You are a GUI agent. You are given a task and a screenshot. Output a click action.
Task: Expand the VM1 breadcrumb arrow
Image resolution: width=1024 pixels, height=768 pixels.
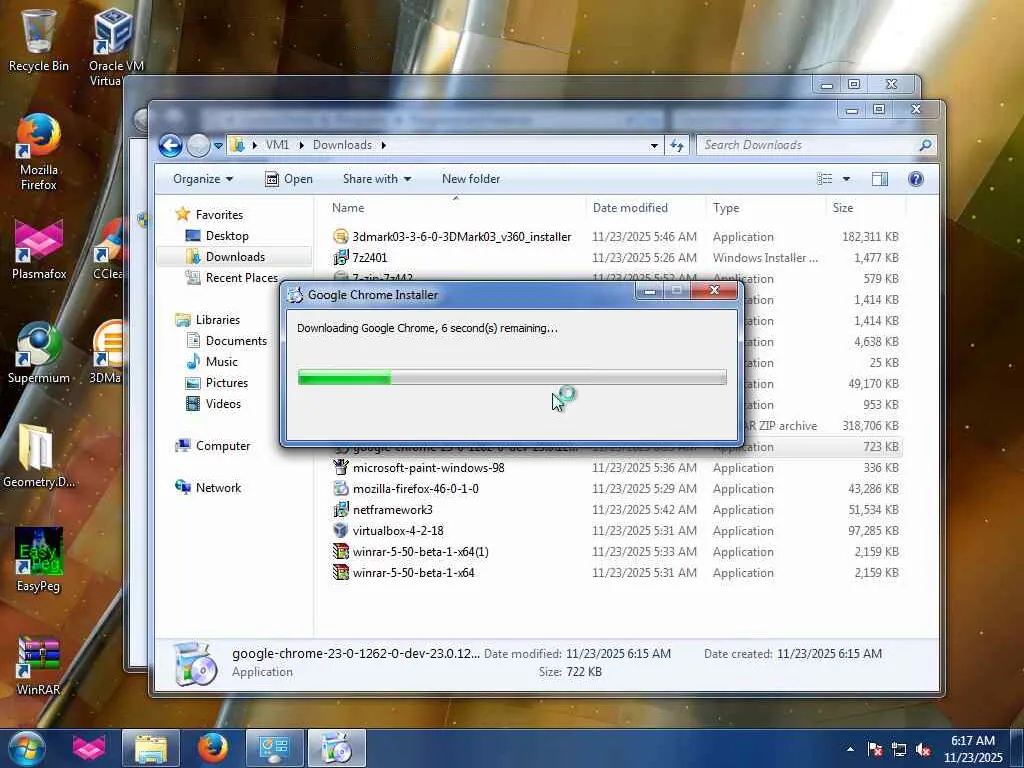(x=302, y=145)
